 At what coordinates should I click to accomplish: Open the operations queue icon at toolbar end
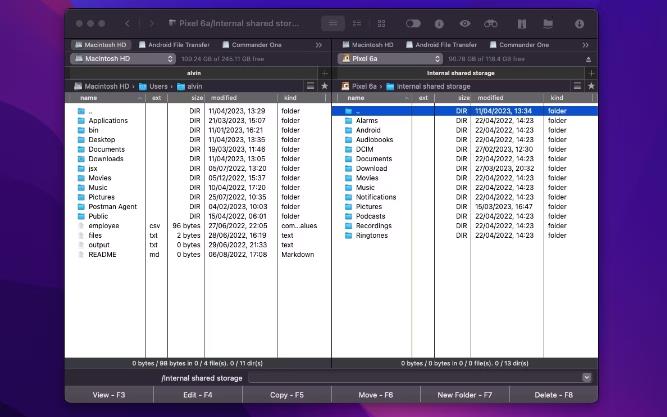pos(579,24)
